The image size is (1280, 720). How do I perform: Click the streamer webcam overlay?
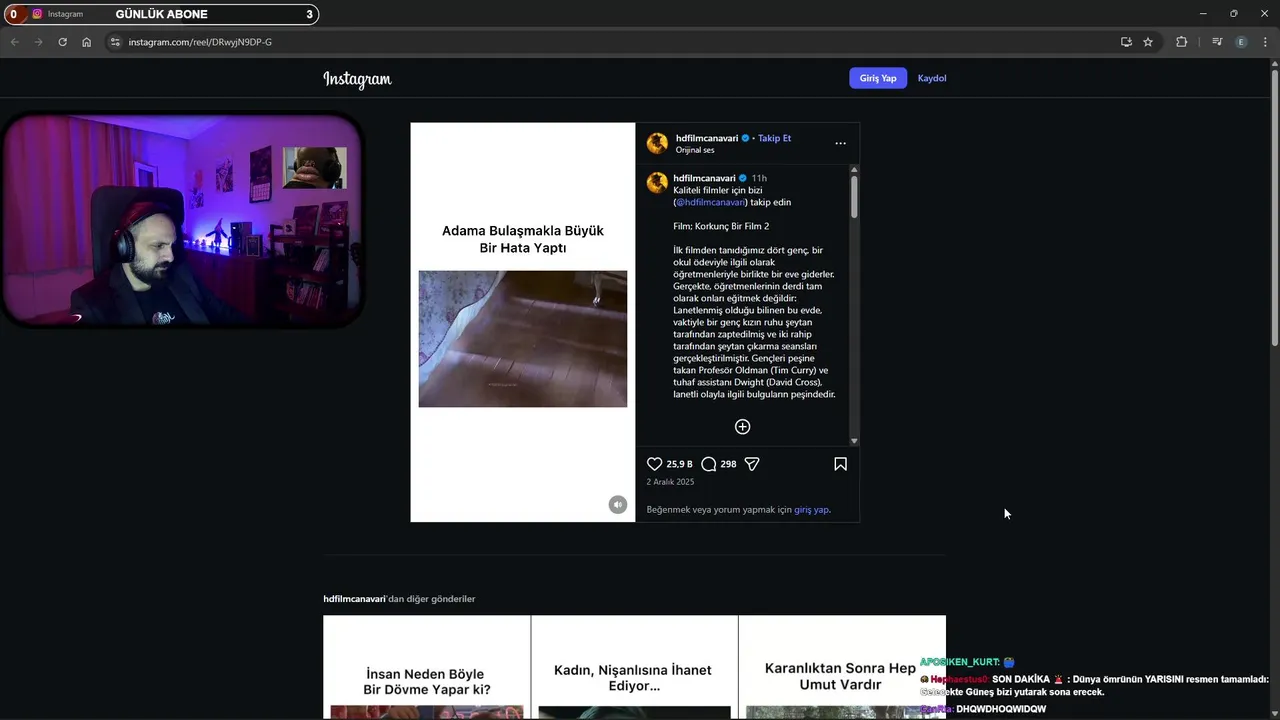tap(182, 219)
